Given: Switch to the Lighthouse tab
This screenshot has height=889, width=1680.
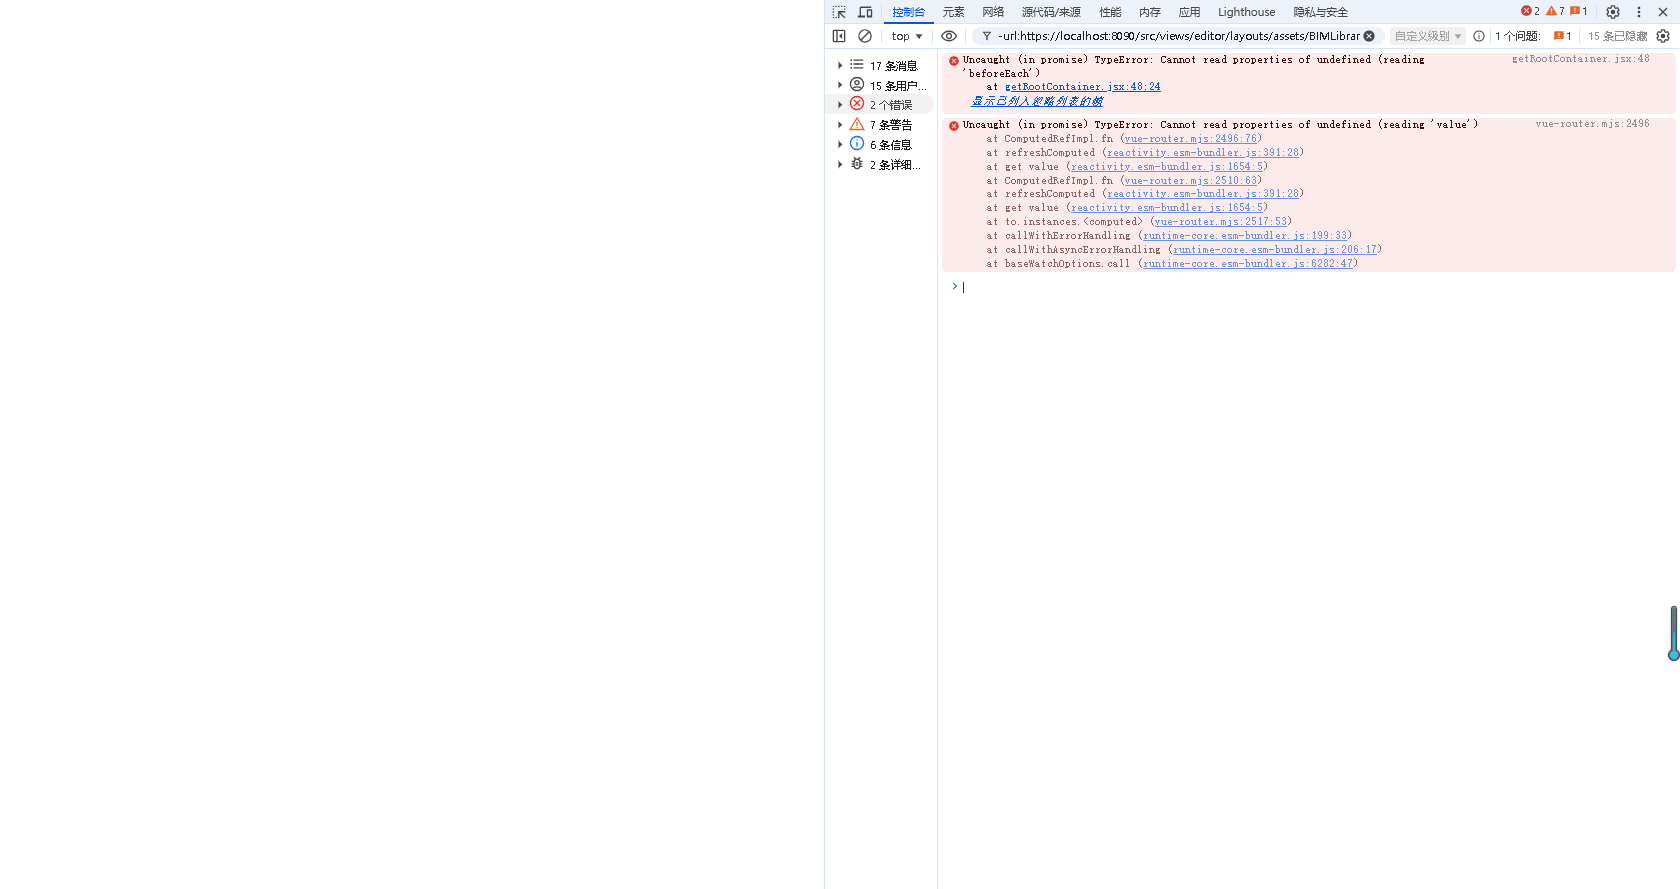Looking at the screenshot, I should point(1246,12).
